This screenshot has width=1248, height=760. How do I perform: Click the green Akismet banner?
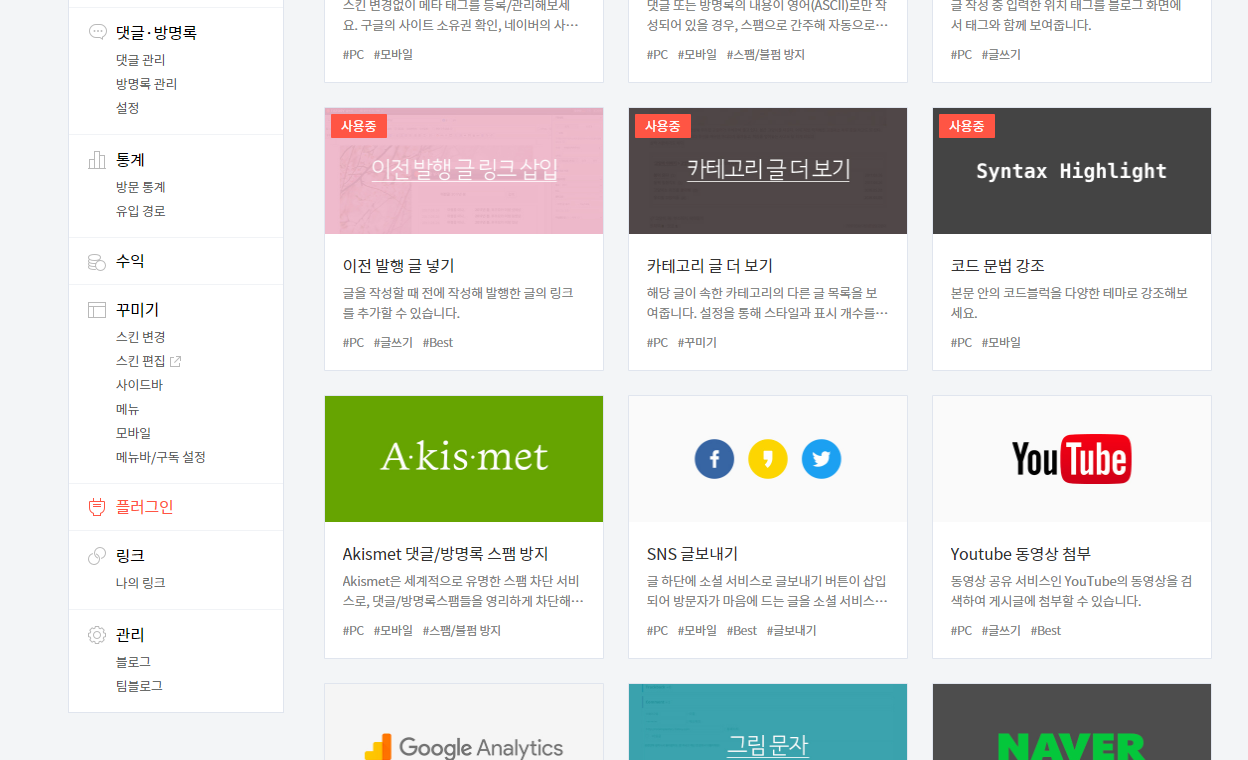coord(464,459)
